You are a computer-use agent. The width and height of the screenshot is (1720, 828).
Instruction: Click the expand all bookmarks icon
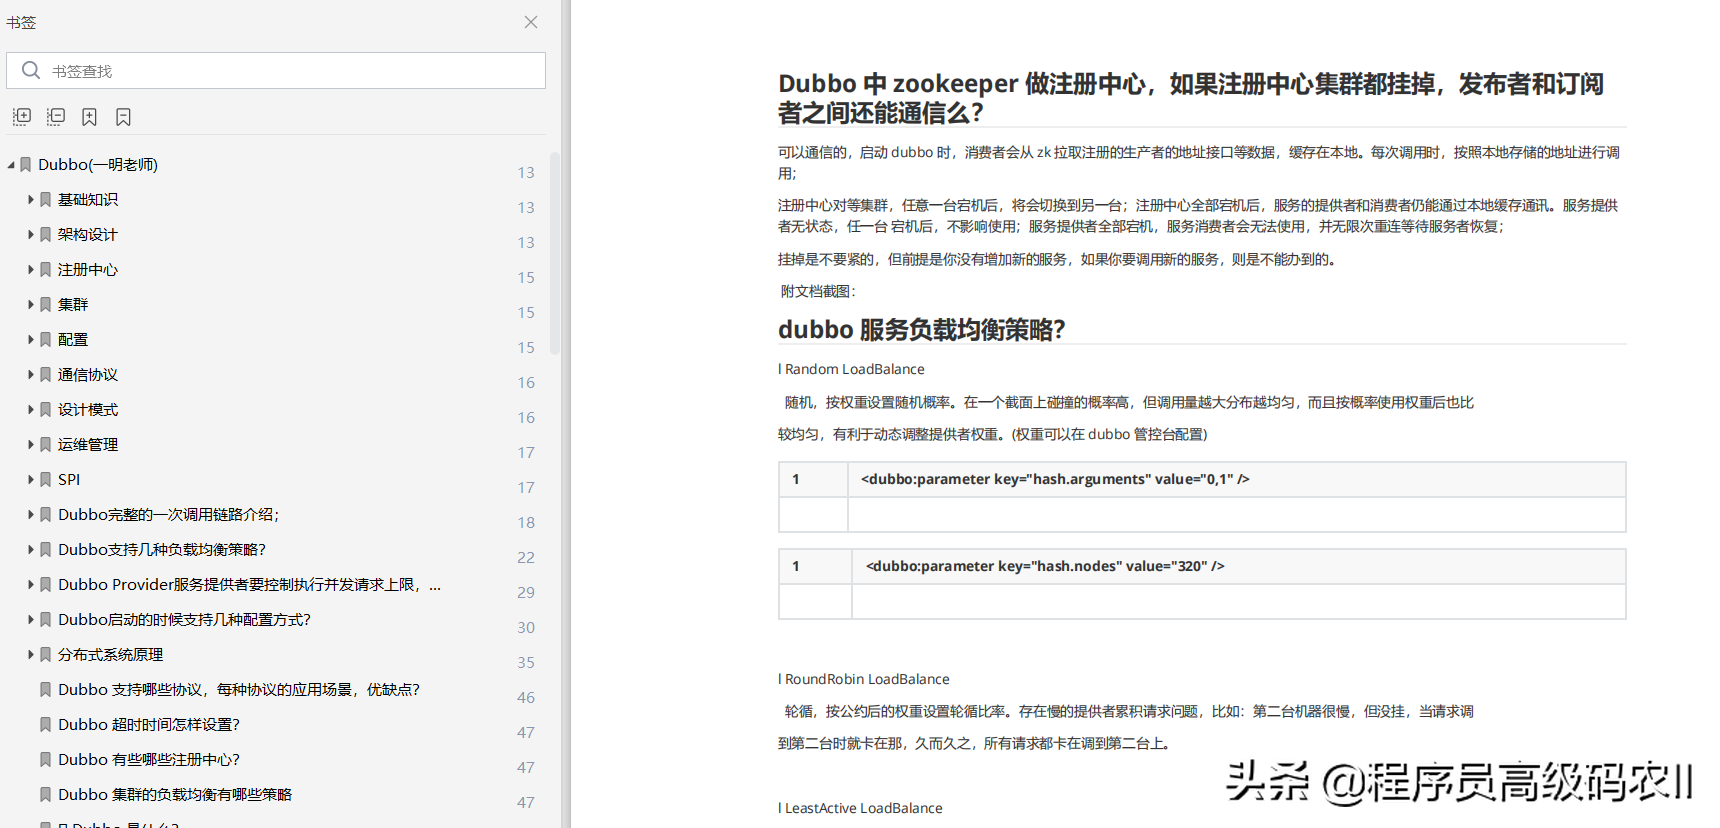(22, 117)
